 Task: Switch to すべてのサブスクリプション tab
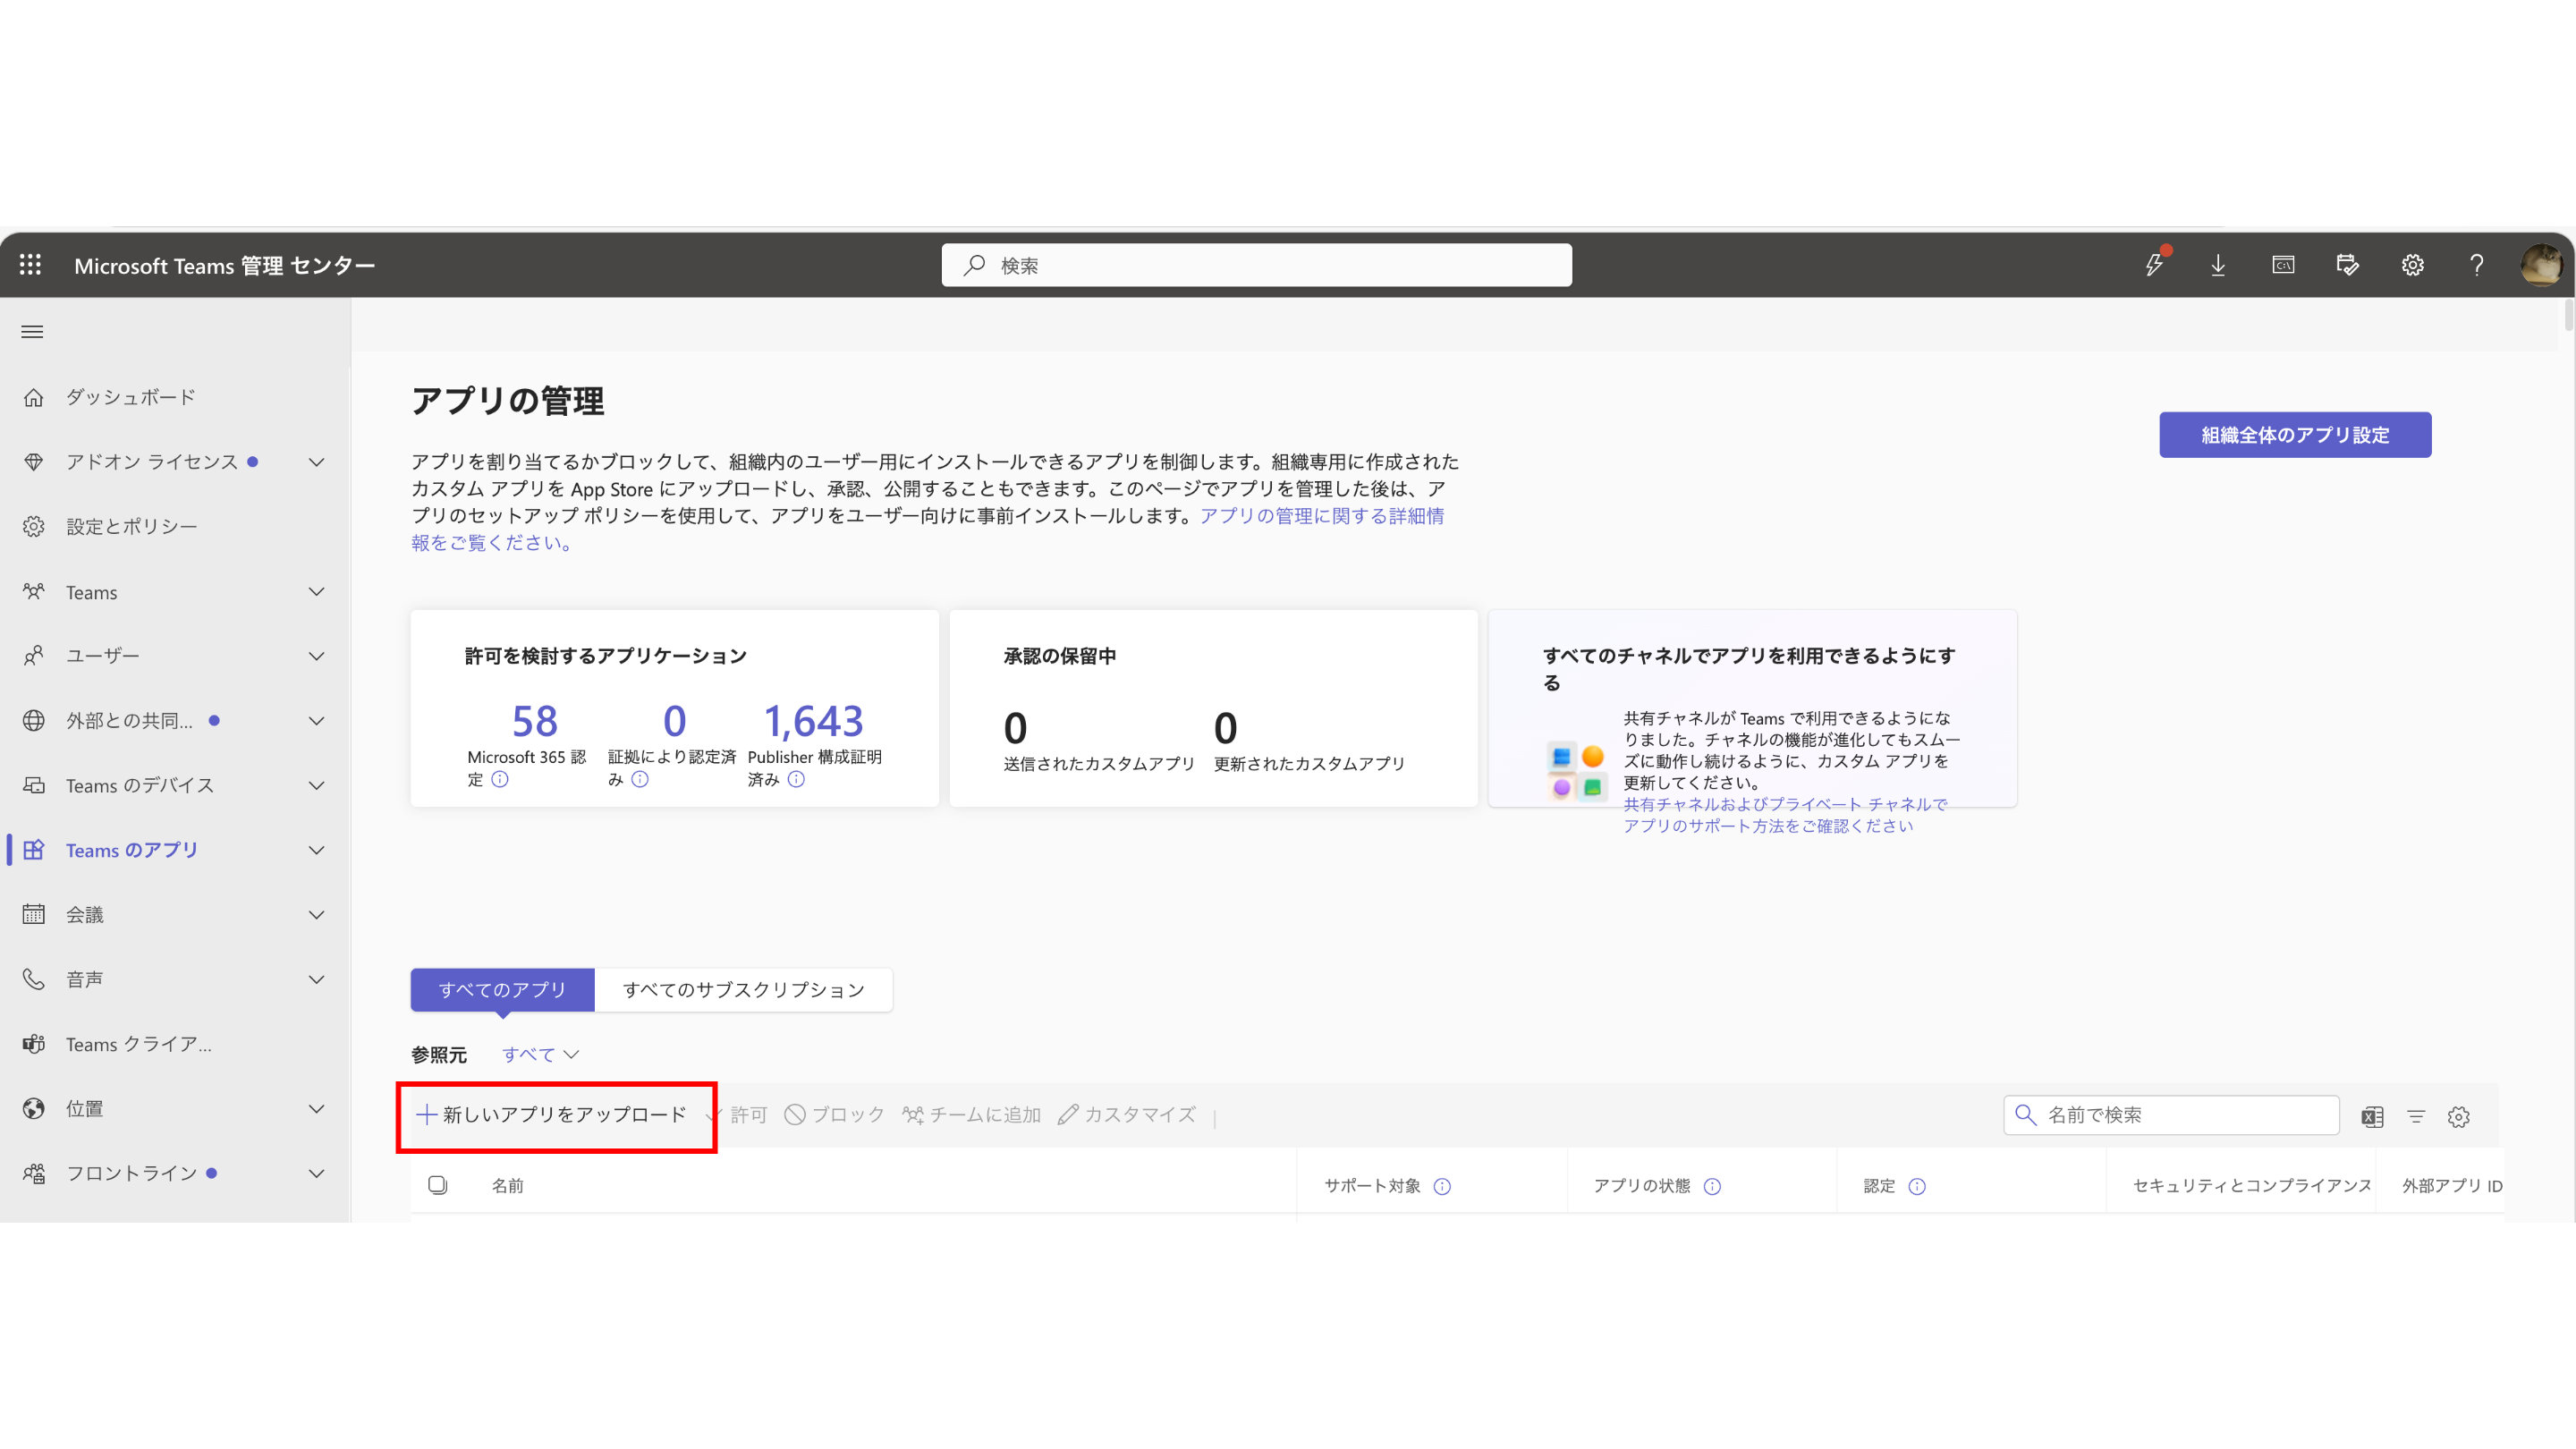point(743,989)
